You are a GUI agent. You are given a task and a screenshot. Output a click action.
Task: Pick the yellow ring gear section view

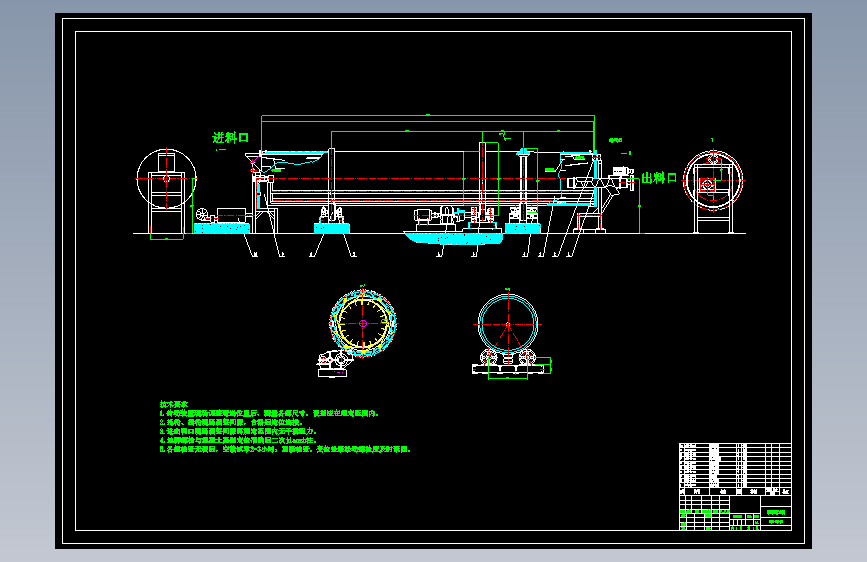(x=363, y=324)
